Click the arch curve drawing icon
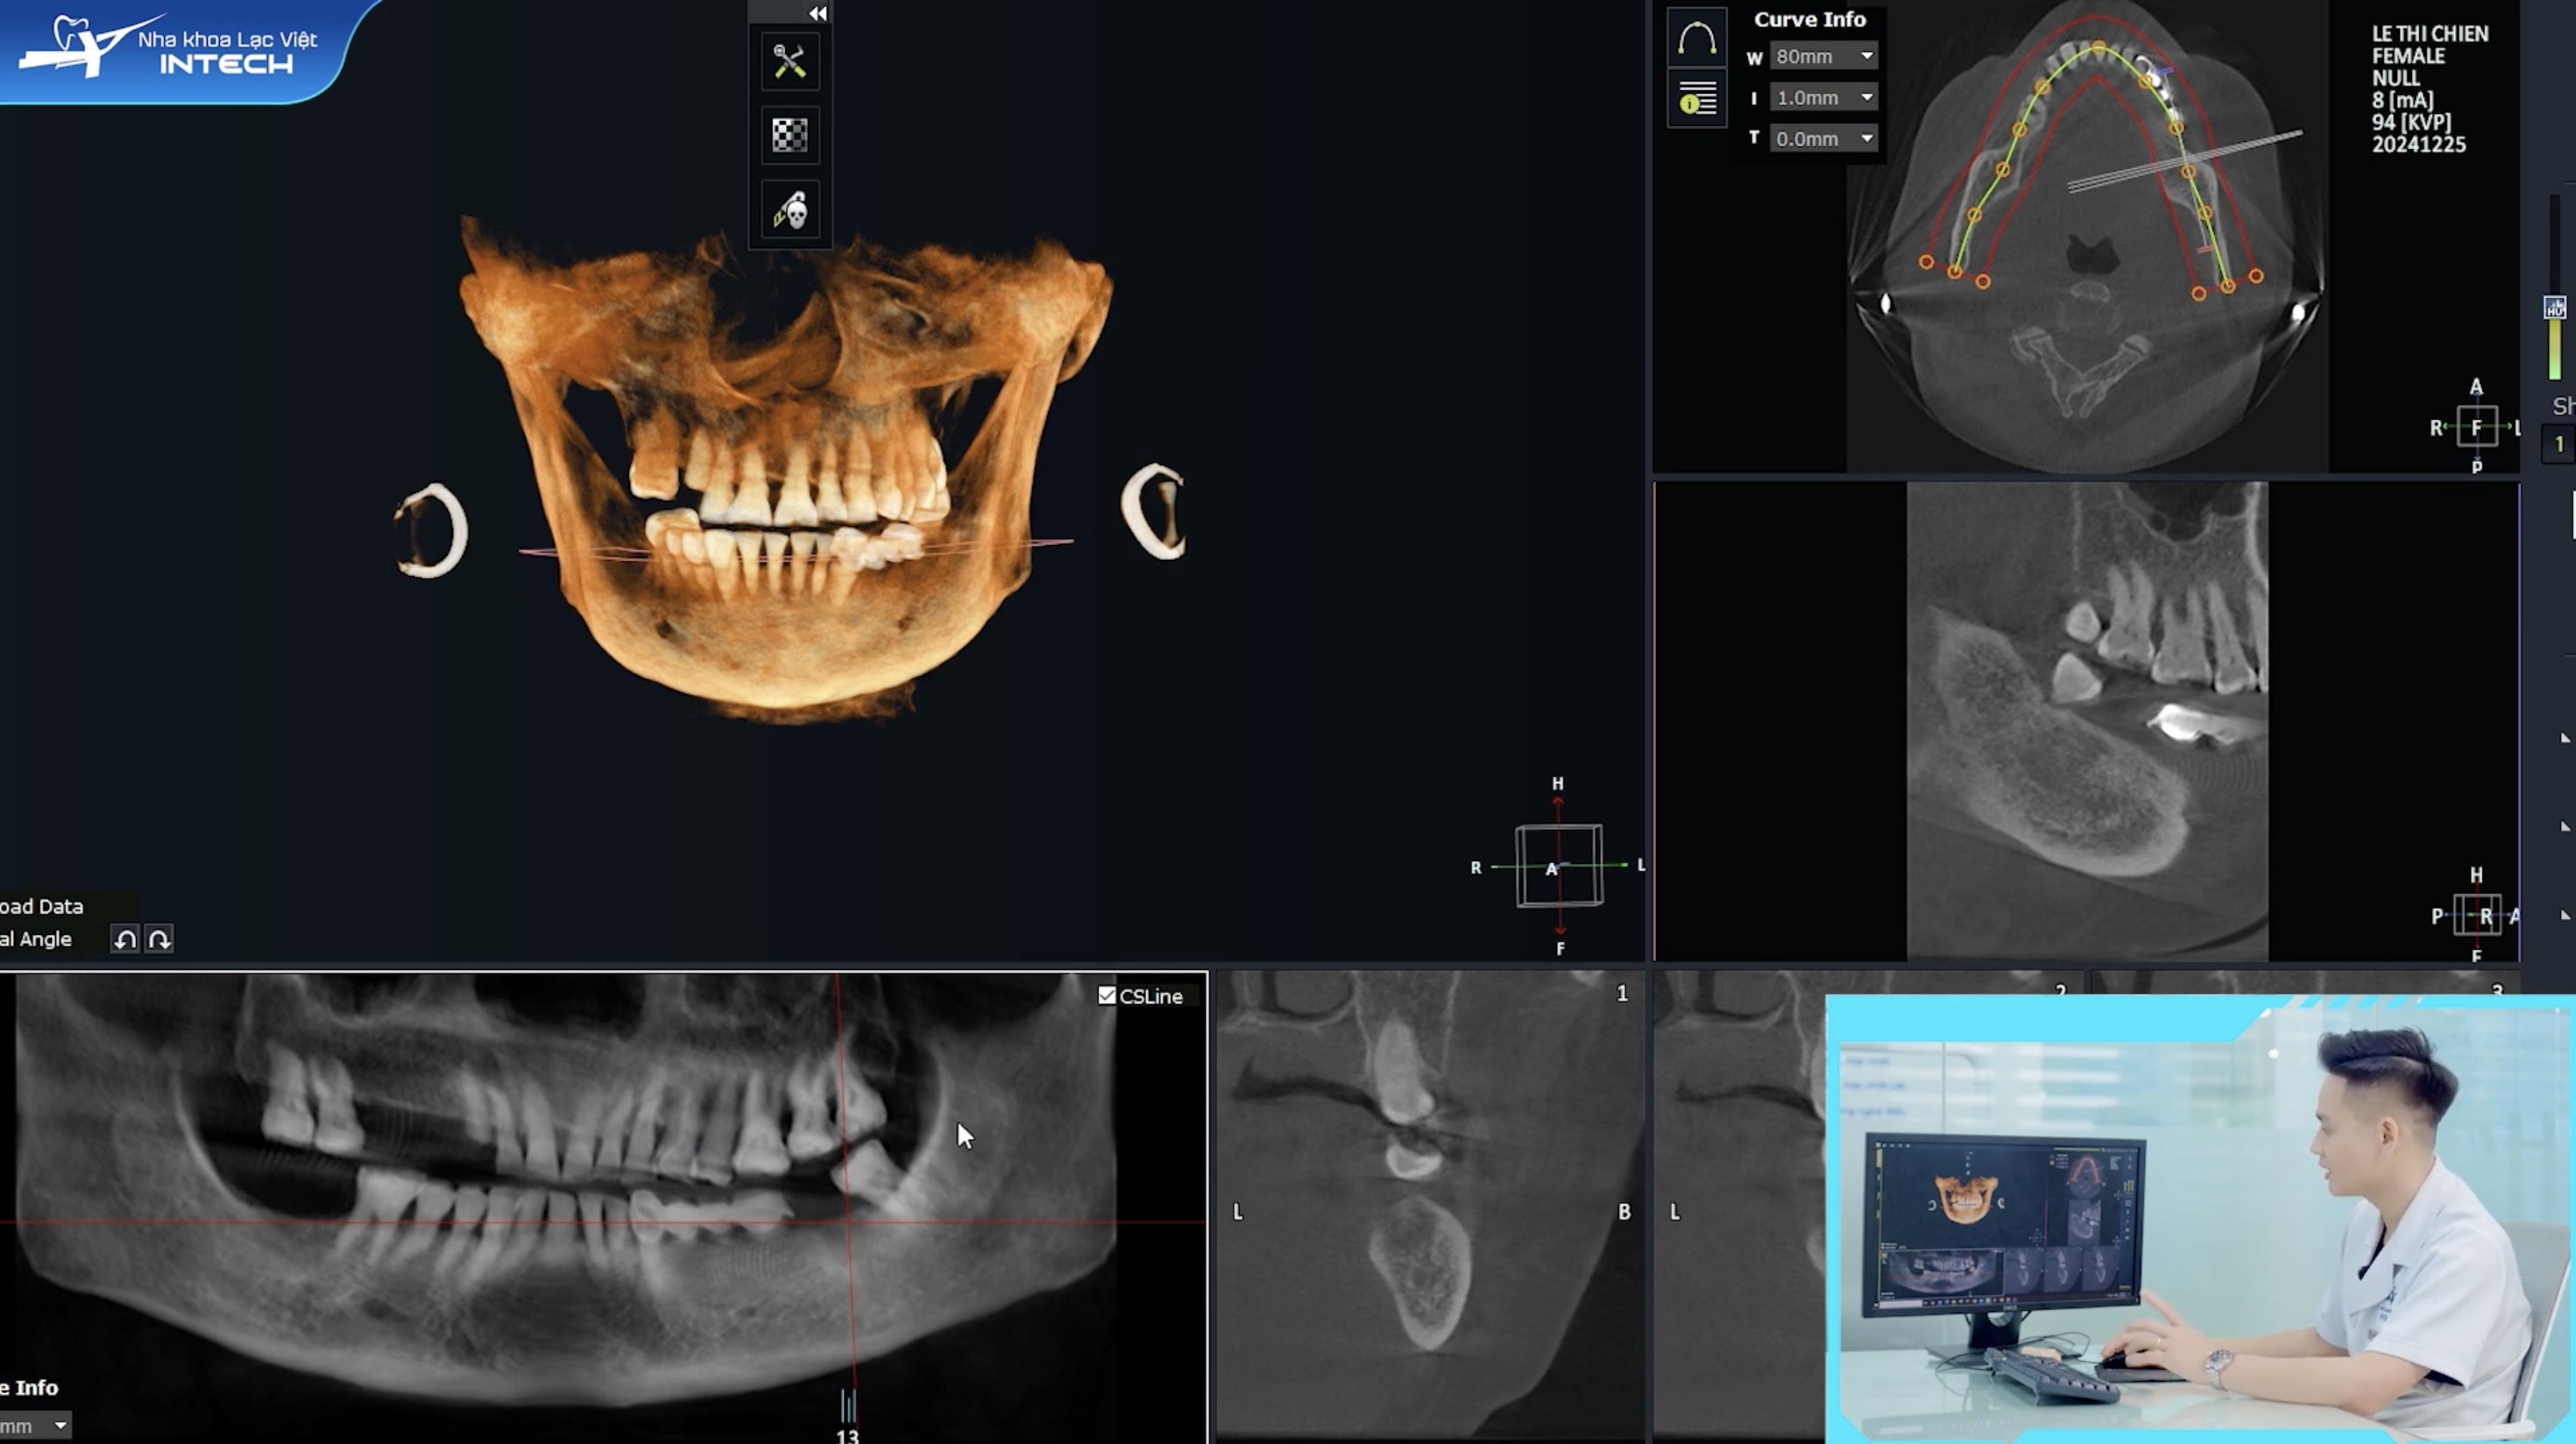Viewport: 2576px width, 1444px height. tap(1696, 39)
